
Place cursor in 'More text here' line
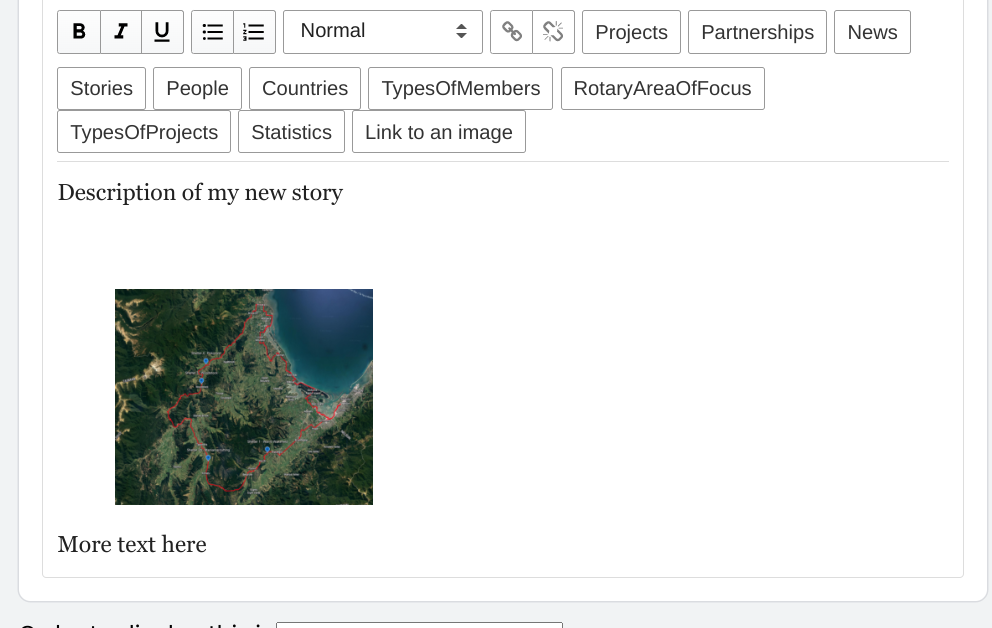pos(132,545)
